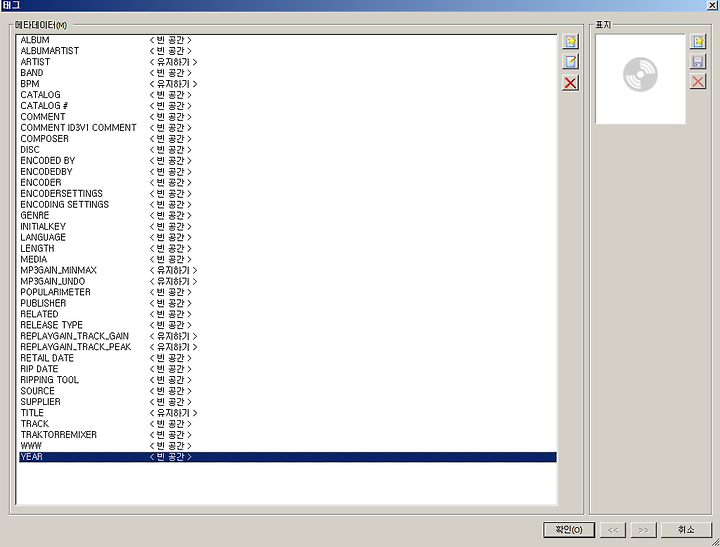Select the TRAKTORREMIXER row
This screenshot has width=720, height=547.
[288, 435]
